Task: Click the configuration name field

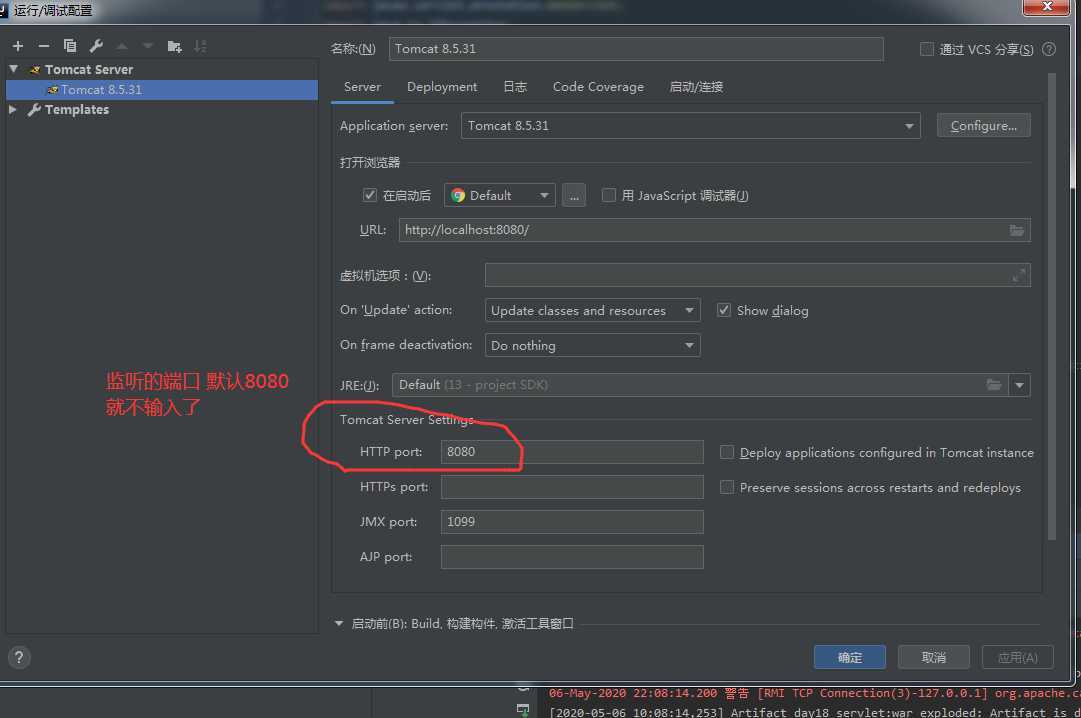Action: click(636, 49)
